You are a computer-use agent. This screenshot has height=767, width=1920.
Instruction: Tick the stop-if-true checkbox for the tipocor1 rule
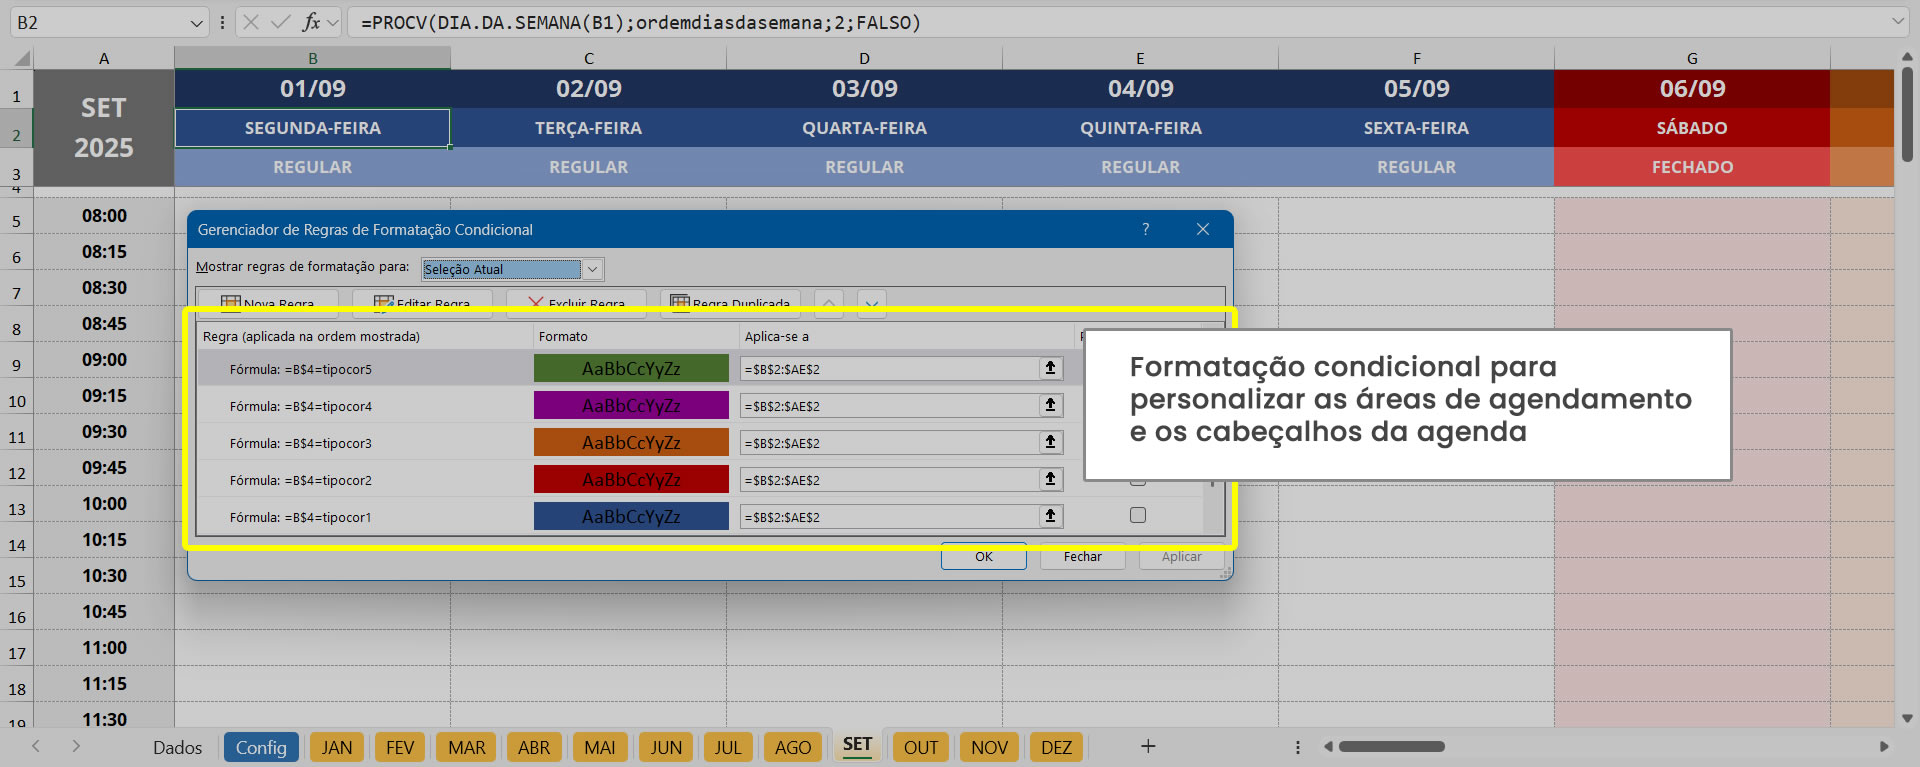point(1138,515)
